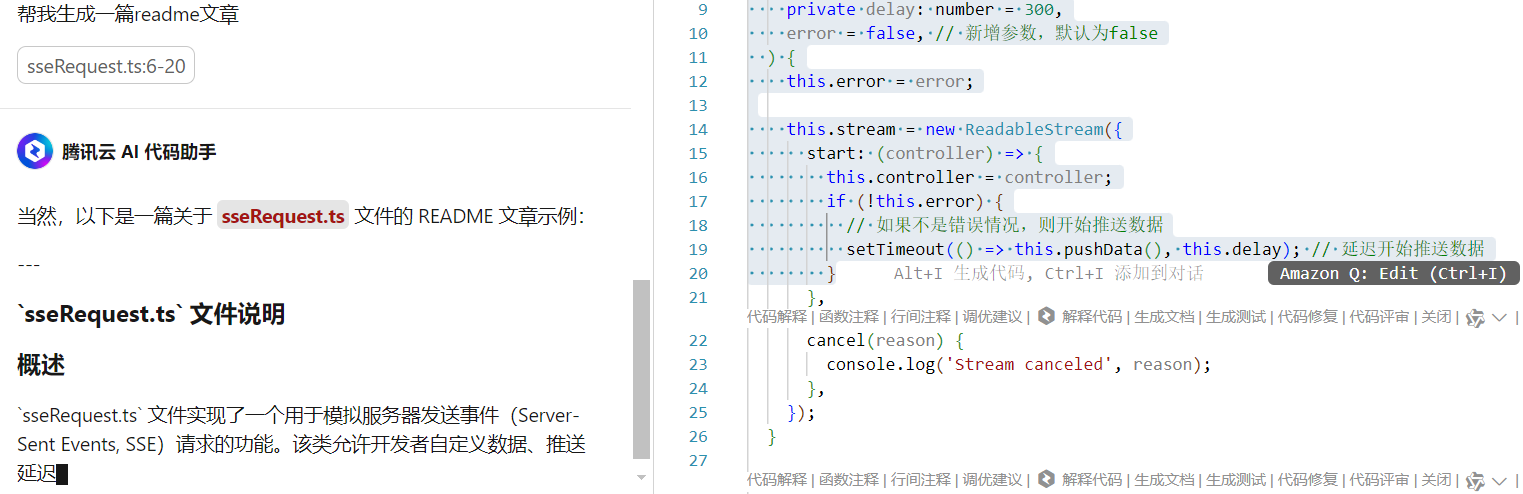Click 调优建议 in code lens below line 27

coord(993,480)
